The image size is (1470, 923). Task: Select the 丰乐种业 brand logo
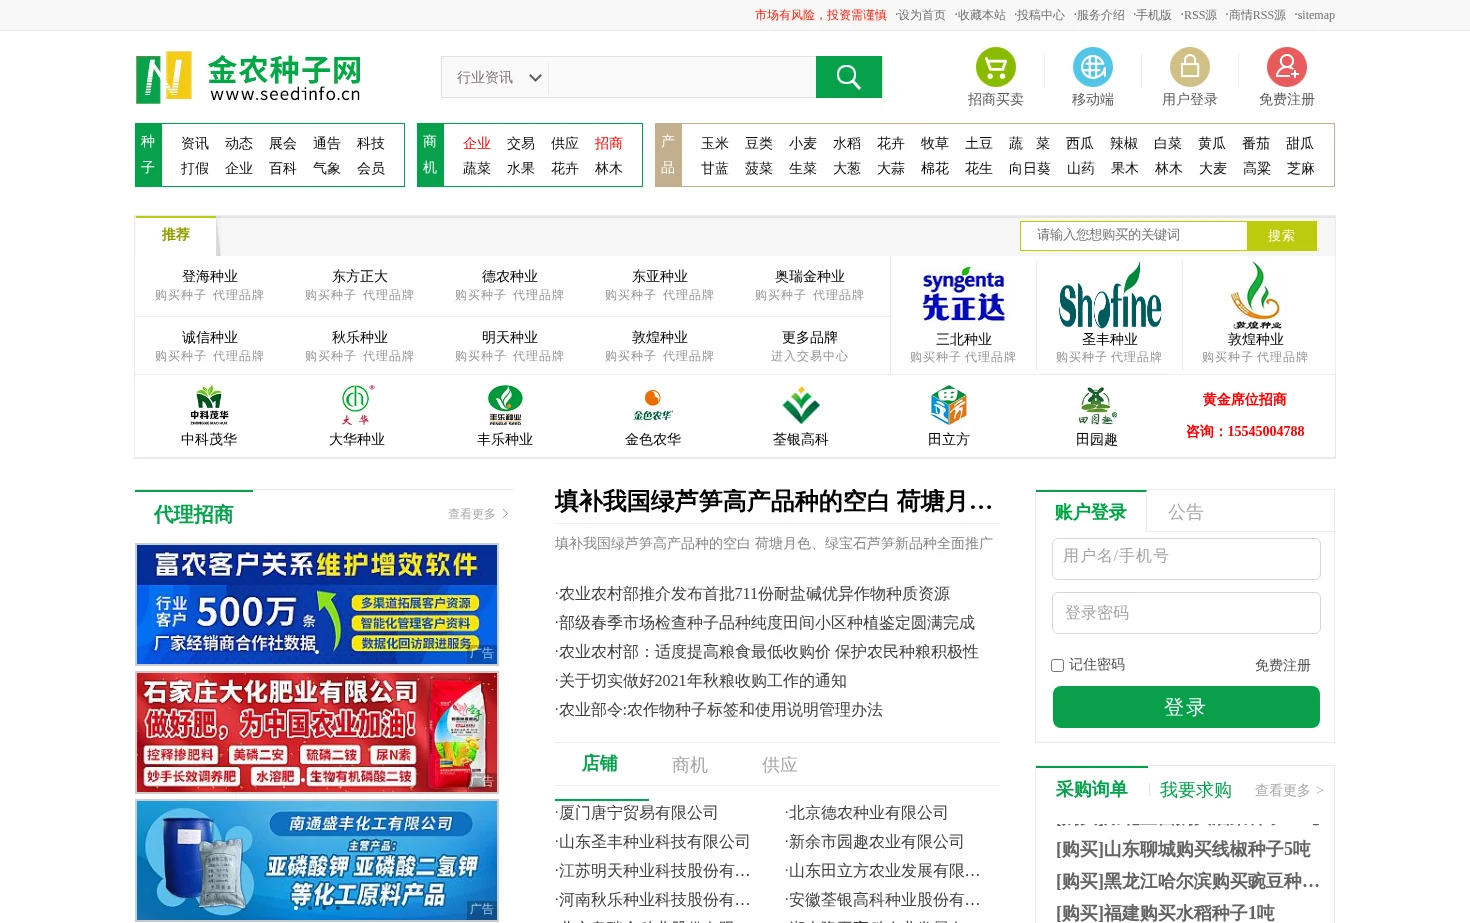pos(505,406)
